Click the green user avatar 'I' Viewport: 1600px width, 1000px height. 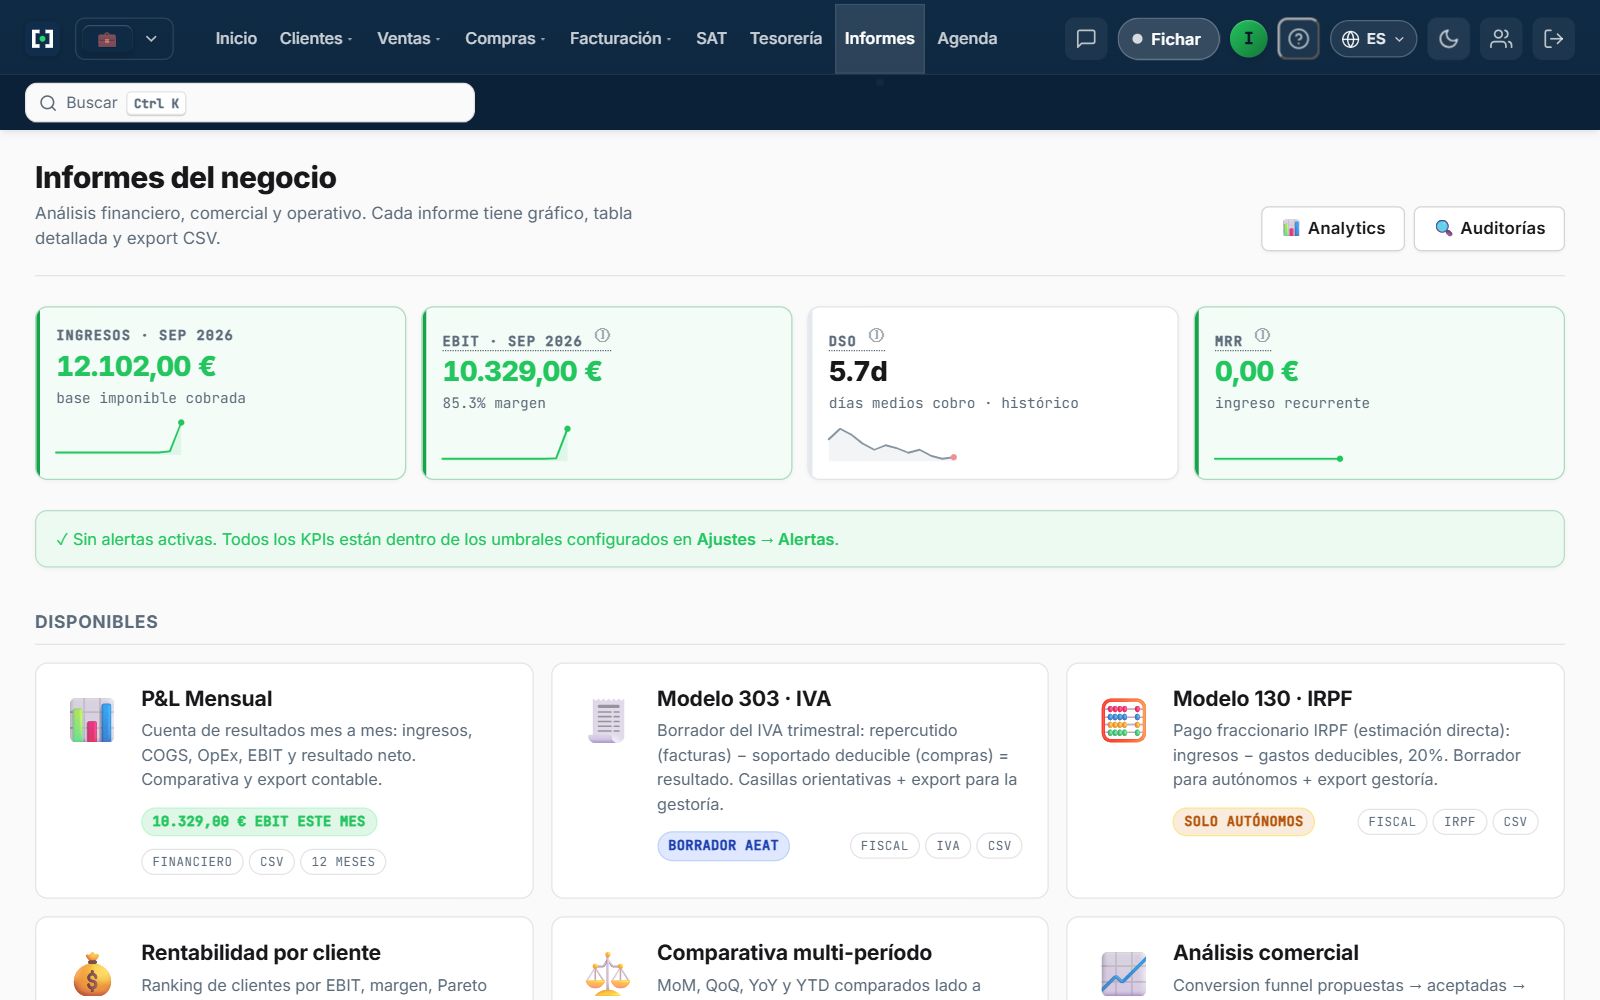(1248, 39)
